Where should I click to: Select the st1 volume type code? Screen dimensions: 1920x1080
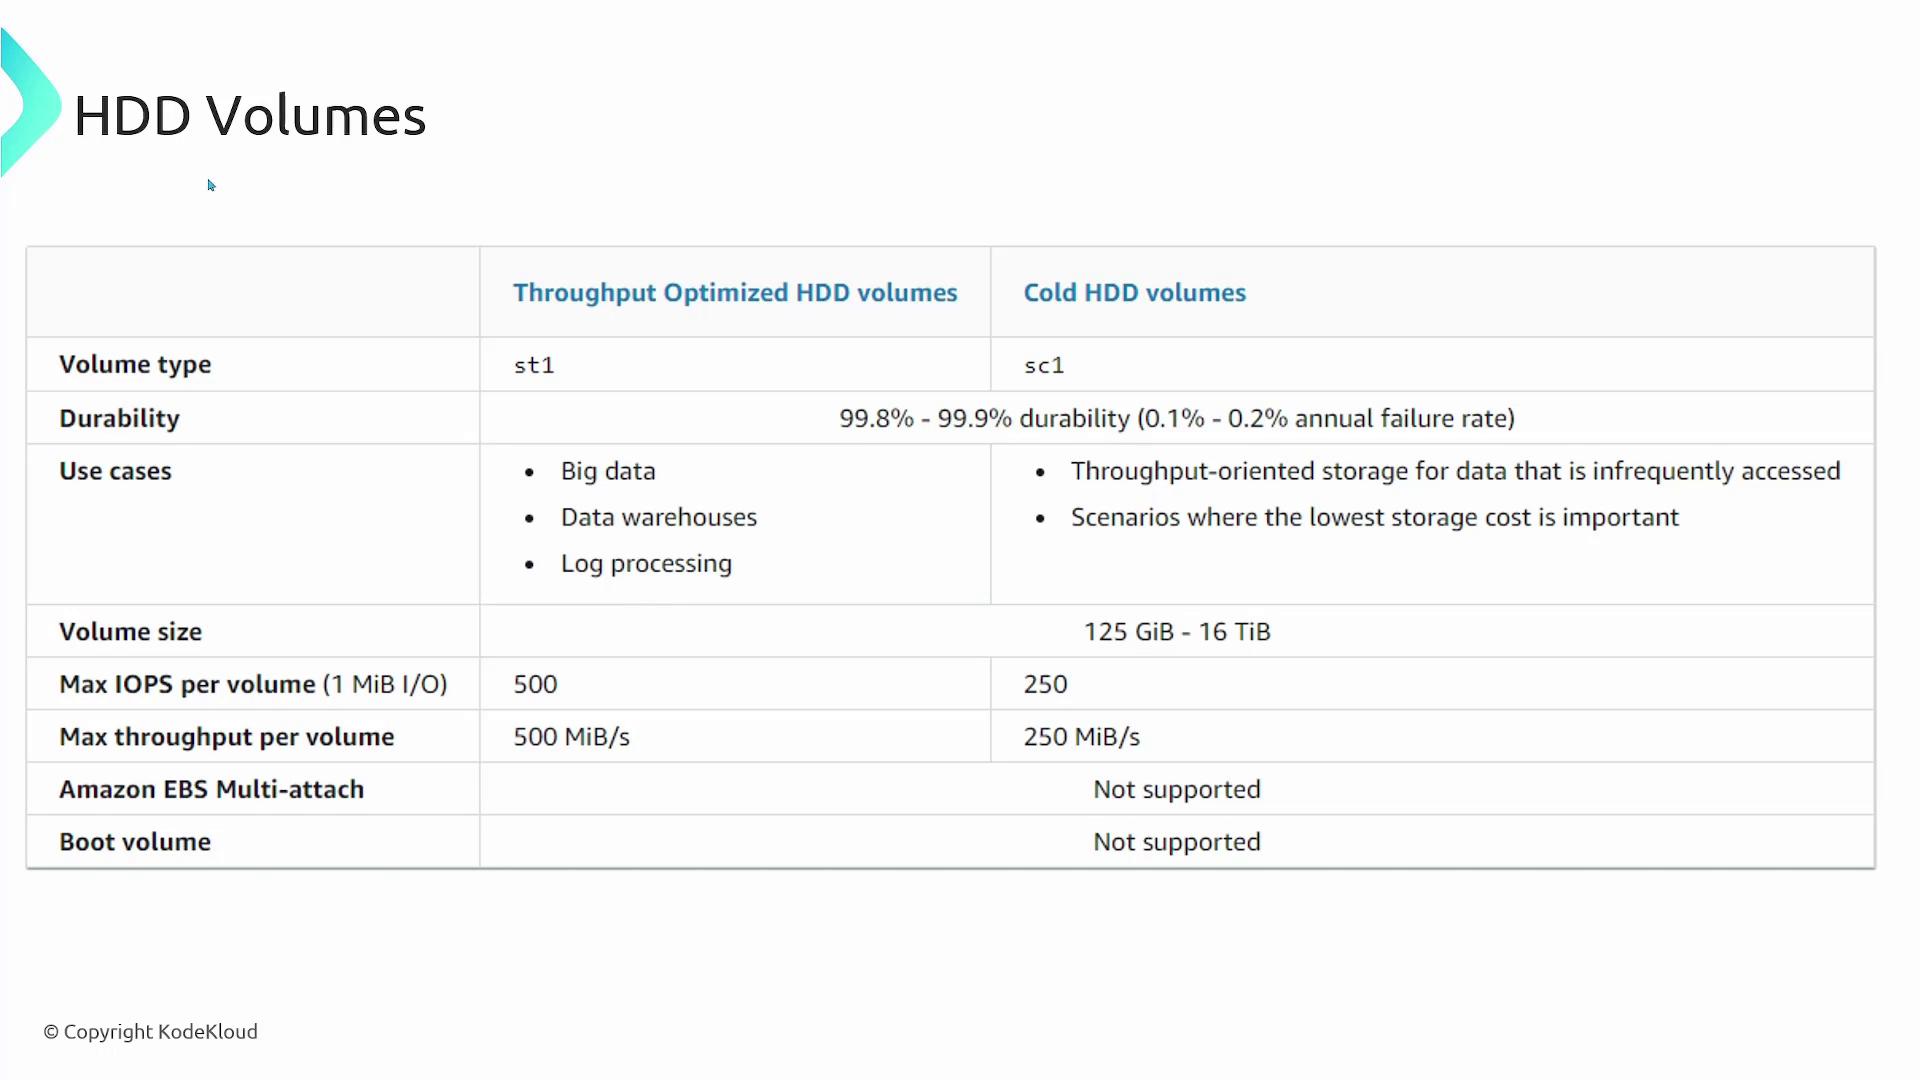tap(534, 366)
